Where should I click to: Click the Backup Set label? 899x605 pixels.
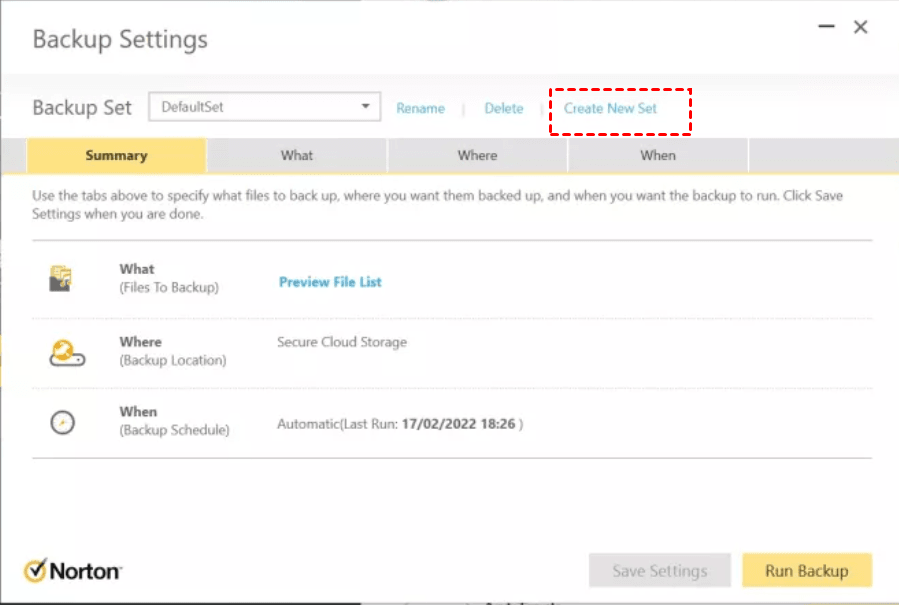coord(82,108)
